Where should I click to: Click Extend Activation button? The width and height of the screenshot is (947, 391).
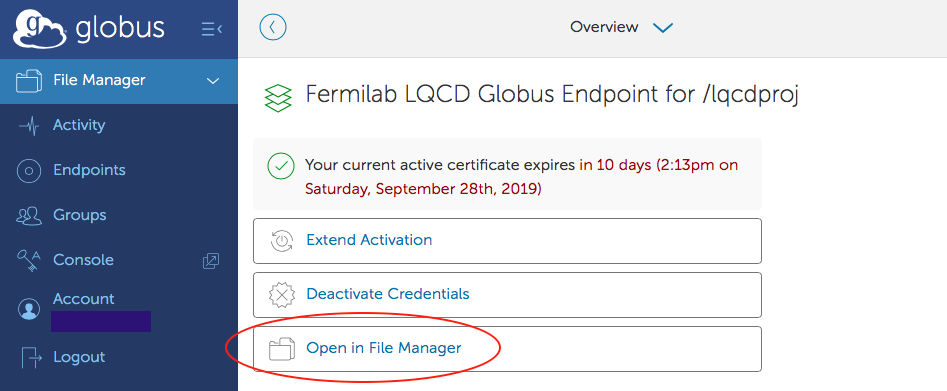507,241
